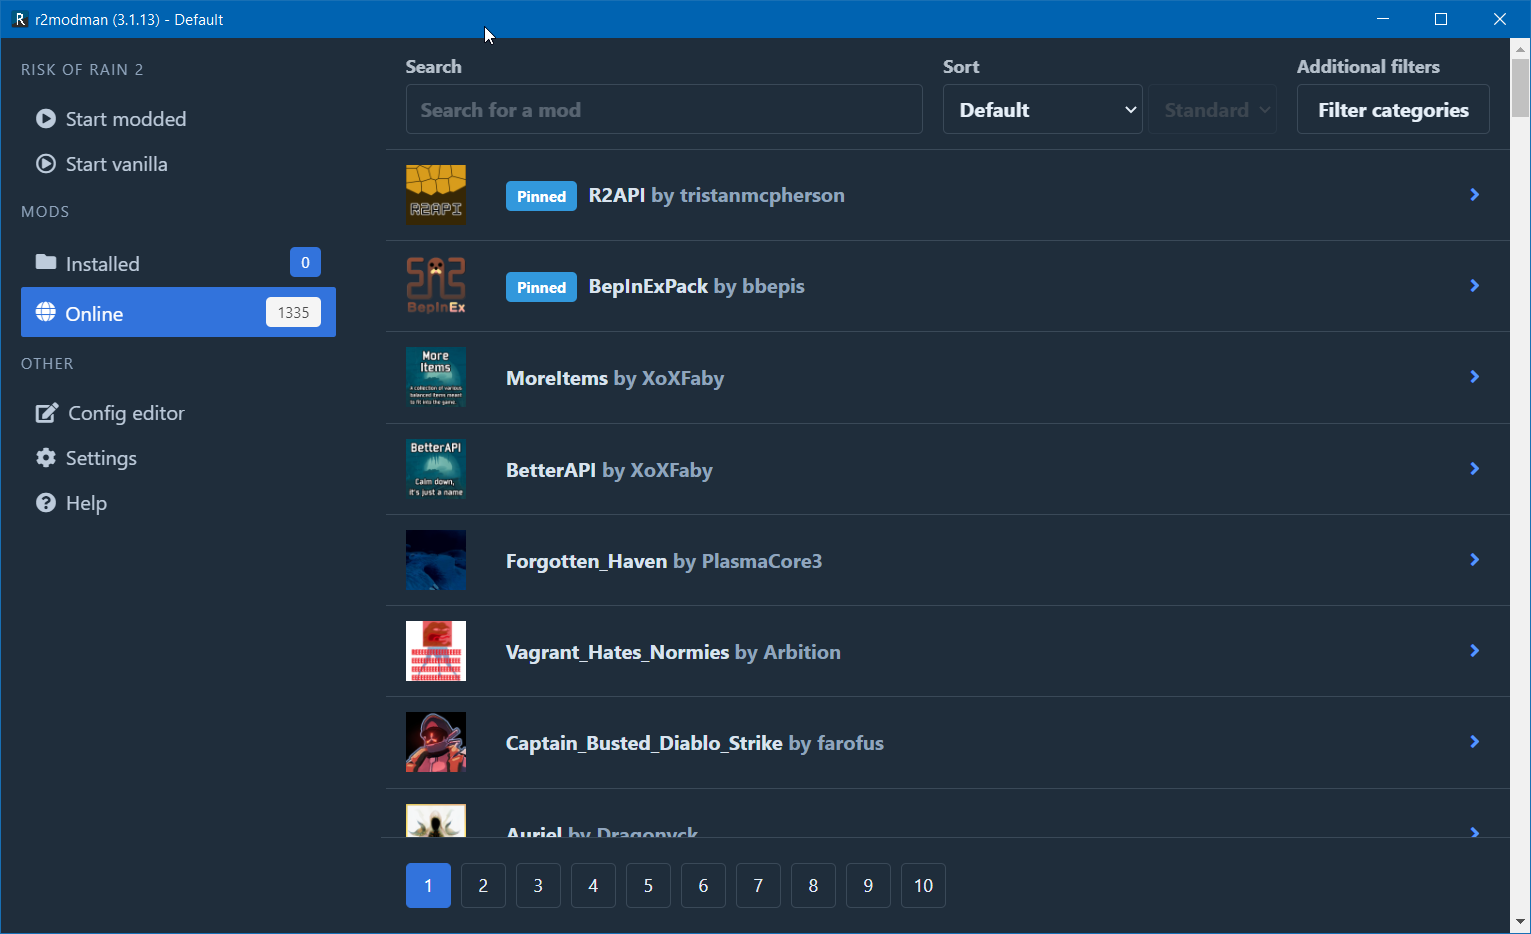Expand the Vagrant_Hates_Normies row chevron
The width and height of the screenshot is (1531, 934).
(x=1475, y=651)
